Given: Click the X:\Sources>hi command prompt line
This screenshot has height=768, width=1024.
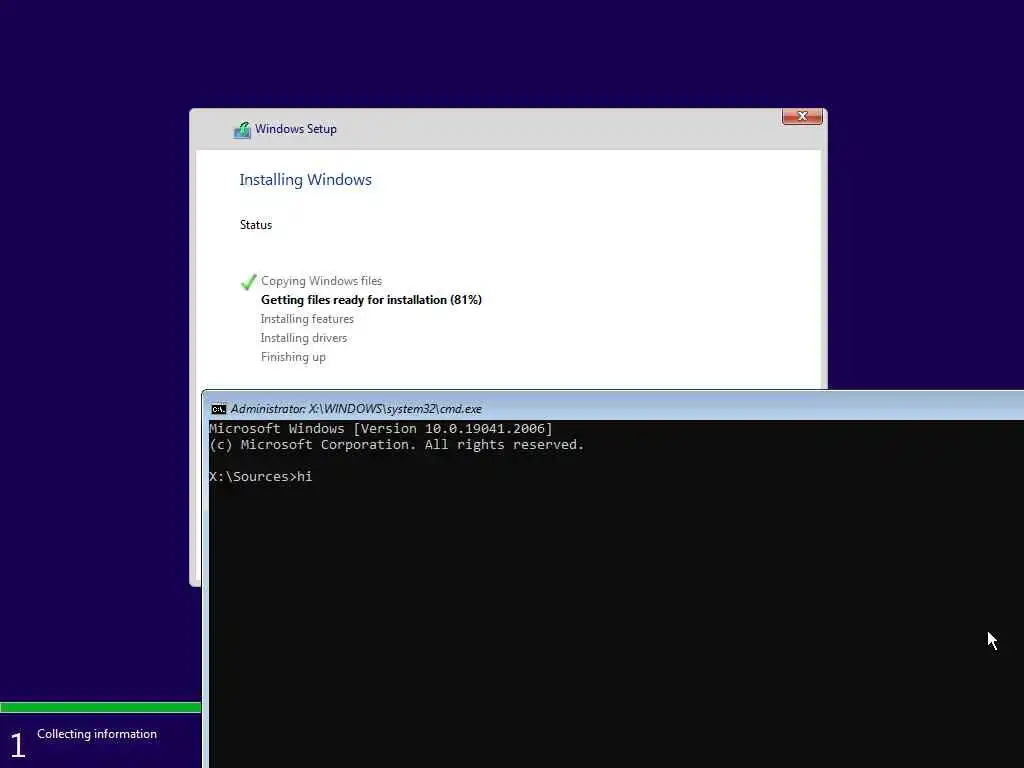Looking at the screenshot, I should 261,477.
